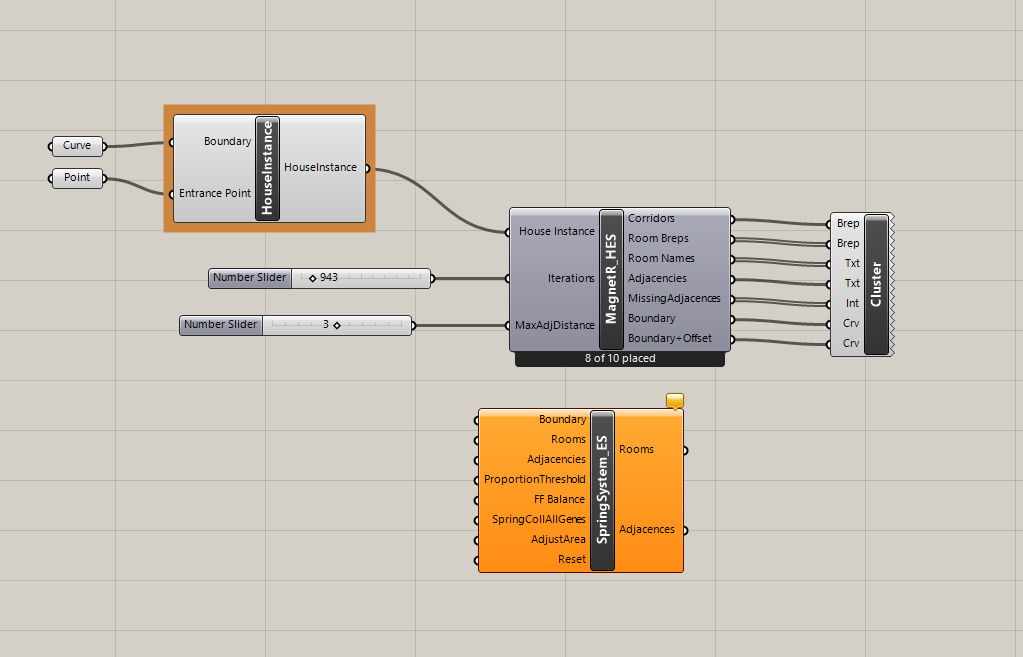
Task: Click the Room Names output label
Action: coord(661,258)
